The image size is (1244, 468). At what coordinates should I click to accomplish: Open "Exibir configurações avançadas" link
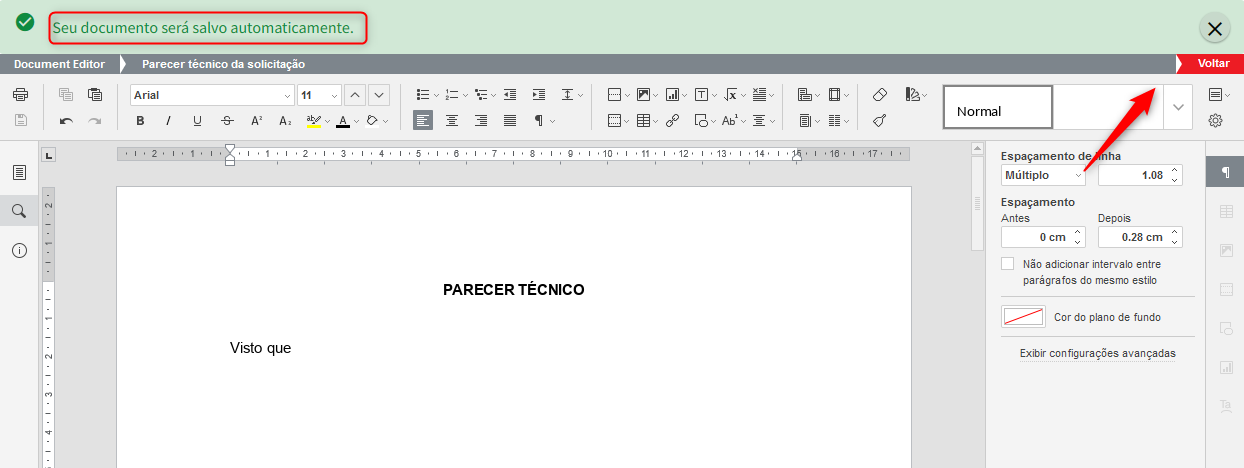point(1097,353)
